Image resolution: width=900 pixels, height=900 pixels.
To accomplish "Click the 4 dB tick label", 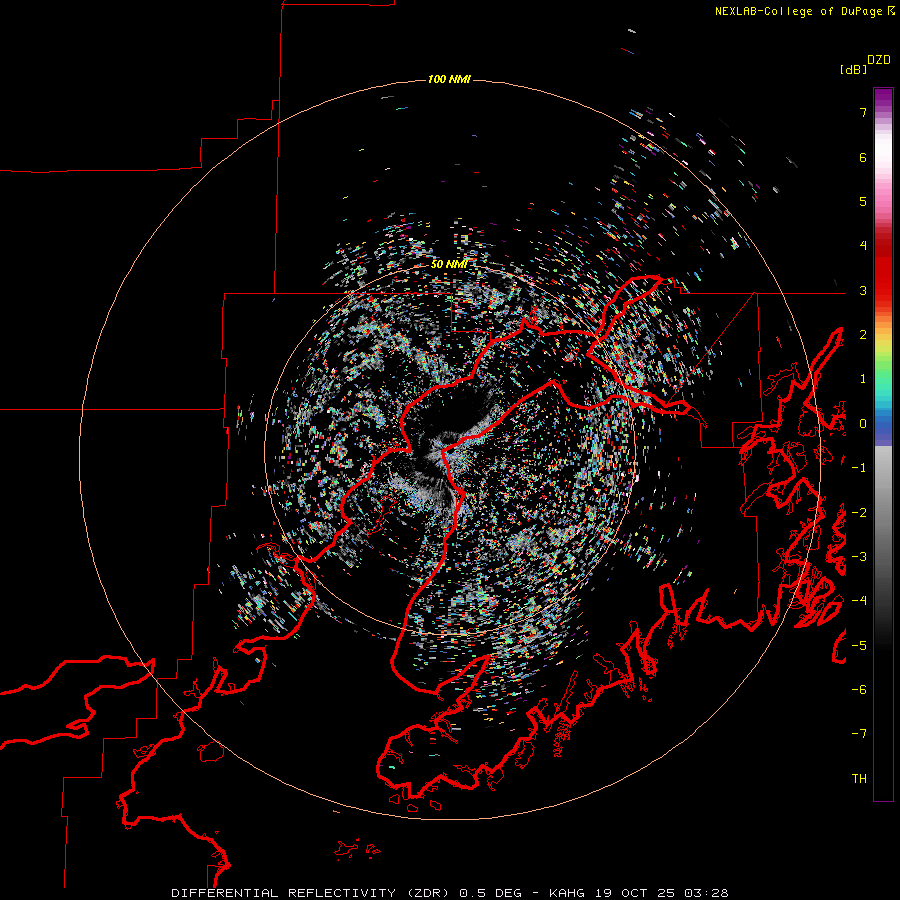I will pyautogui.click(x=863, y=246).
